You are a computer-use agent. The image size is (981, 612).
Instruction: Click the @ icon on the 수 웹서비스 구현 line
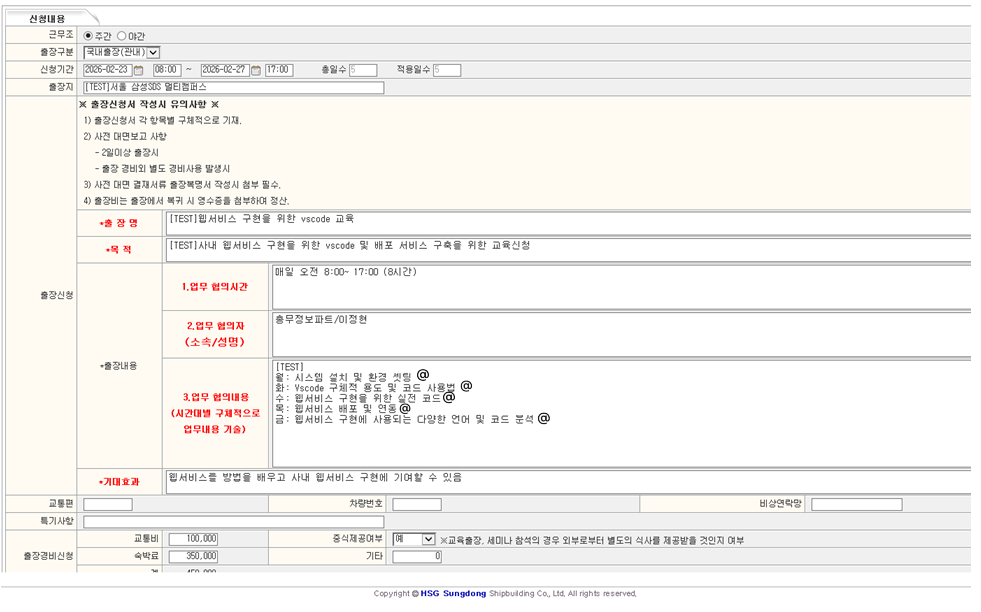click(449, 396)
